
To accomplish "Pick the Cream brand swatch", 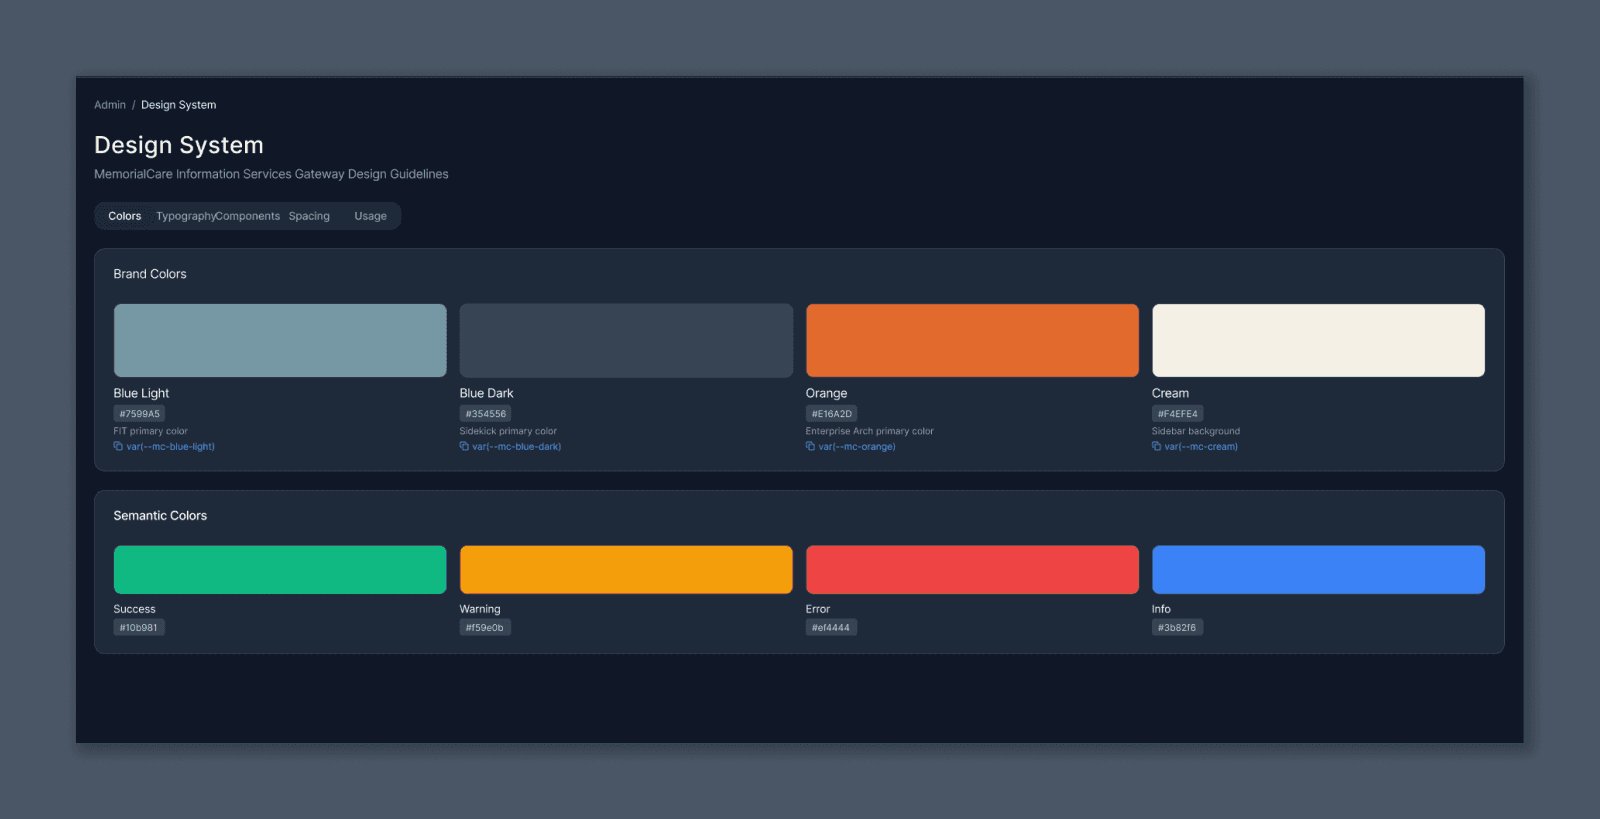I will point(1318,340).
